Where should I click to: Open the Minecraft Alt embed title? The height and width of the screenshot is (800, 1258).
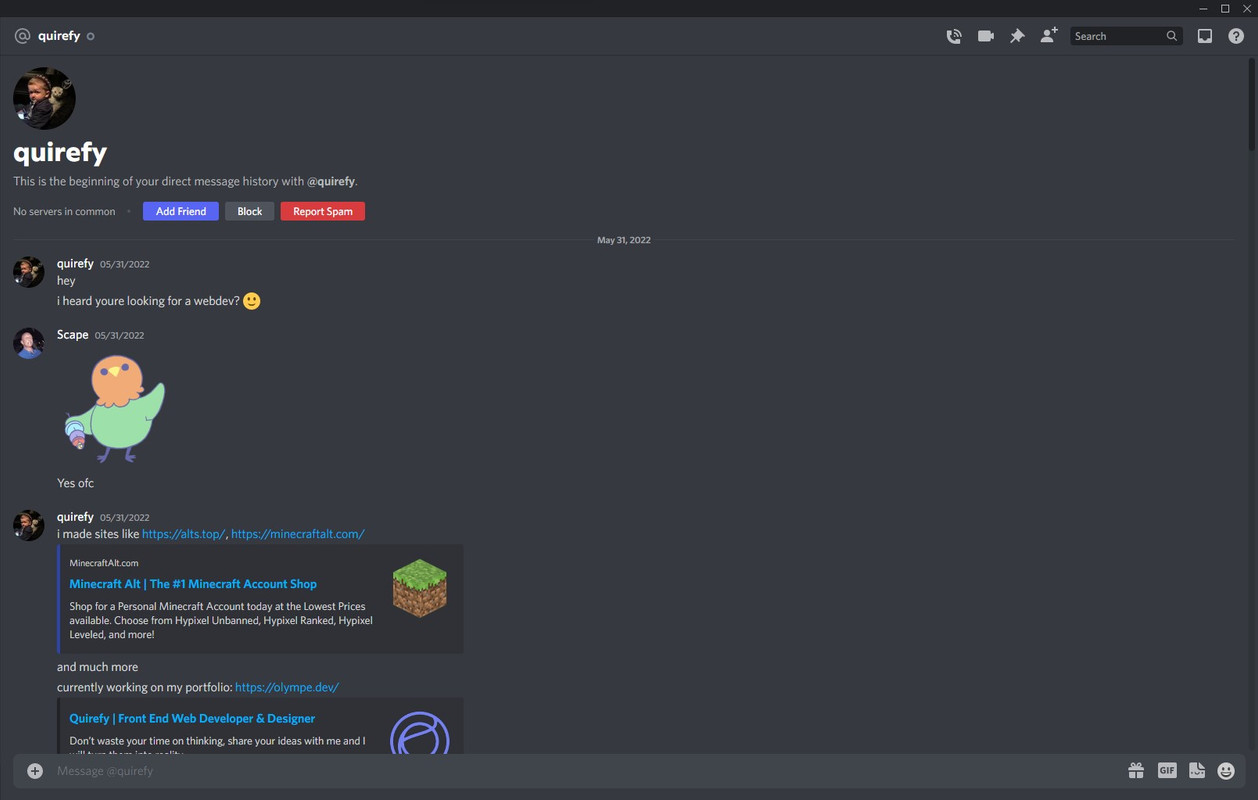tap(193, 584)
